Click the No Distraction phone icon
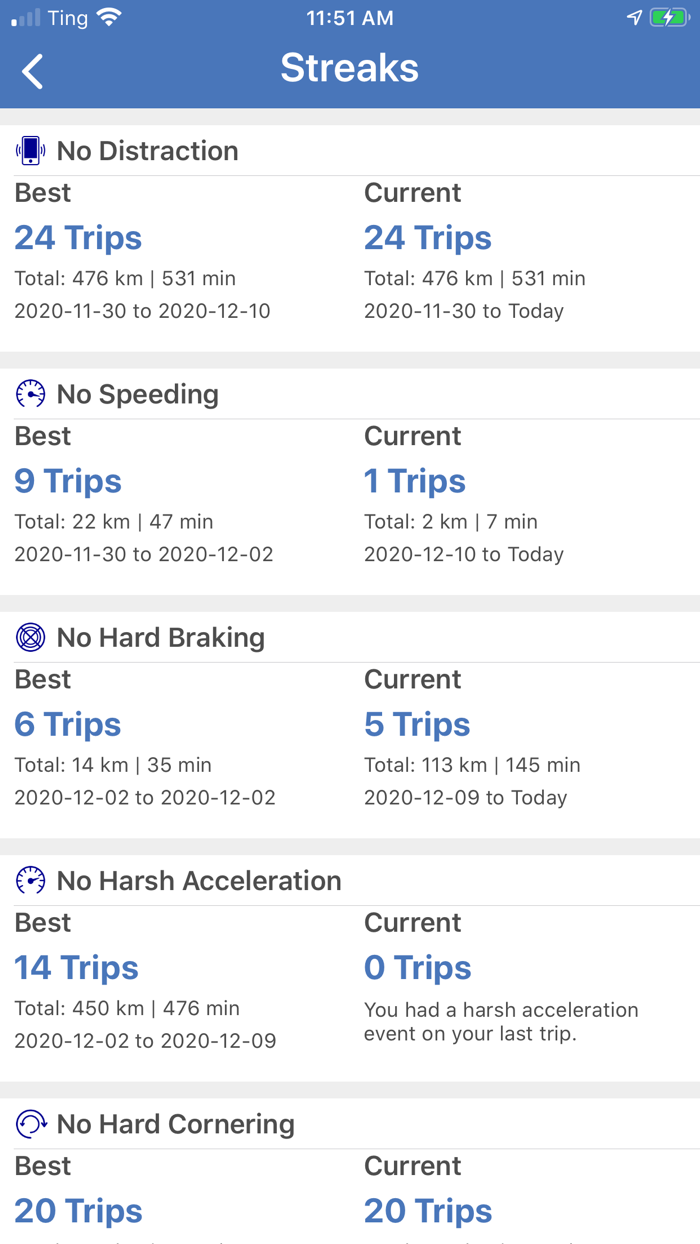The image size is (700, 1244). 31,150
